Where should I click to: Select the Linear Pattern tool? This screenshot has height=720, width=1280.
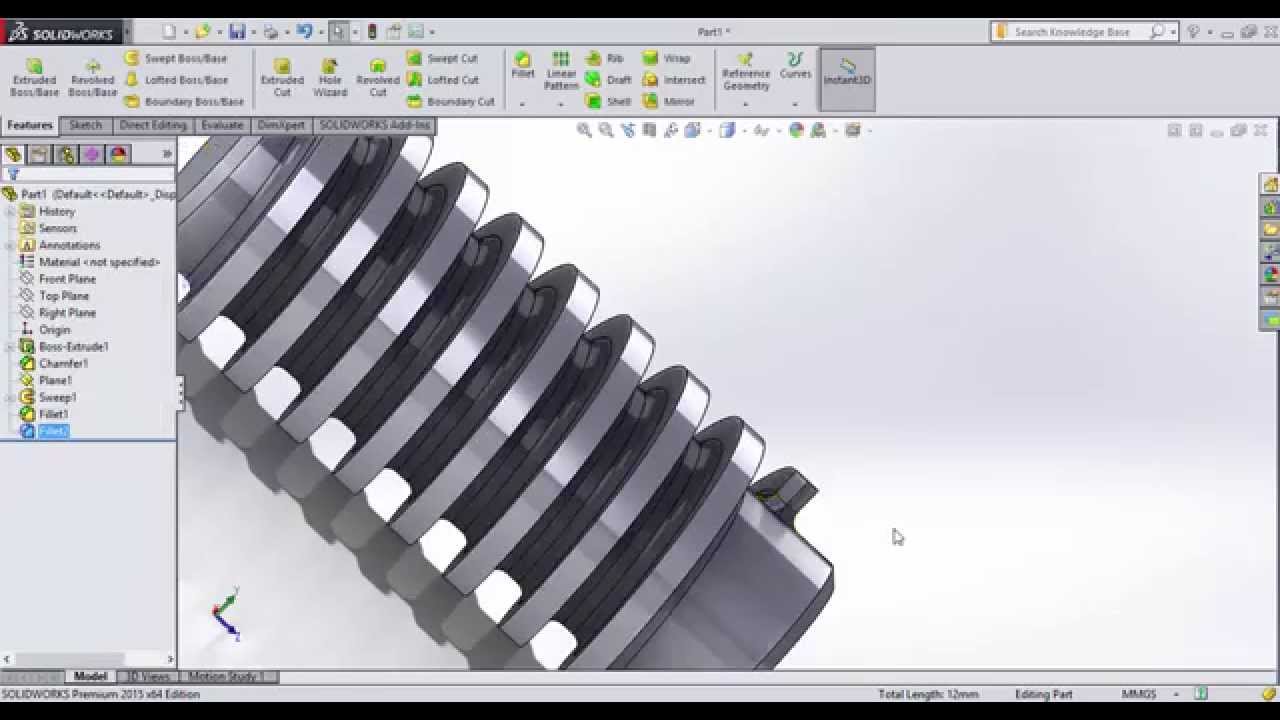pos(561,72)
